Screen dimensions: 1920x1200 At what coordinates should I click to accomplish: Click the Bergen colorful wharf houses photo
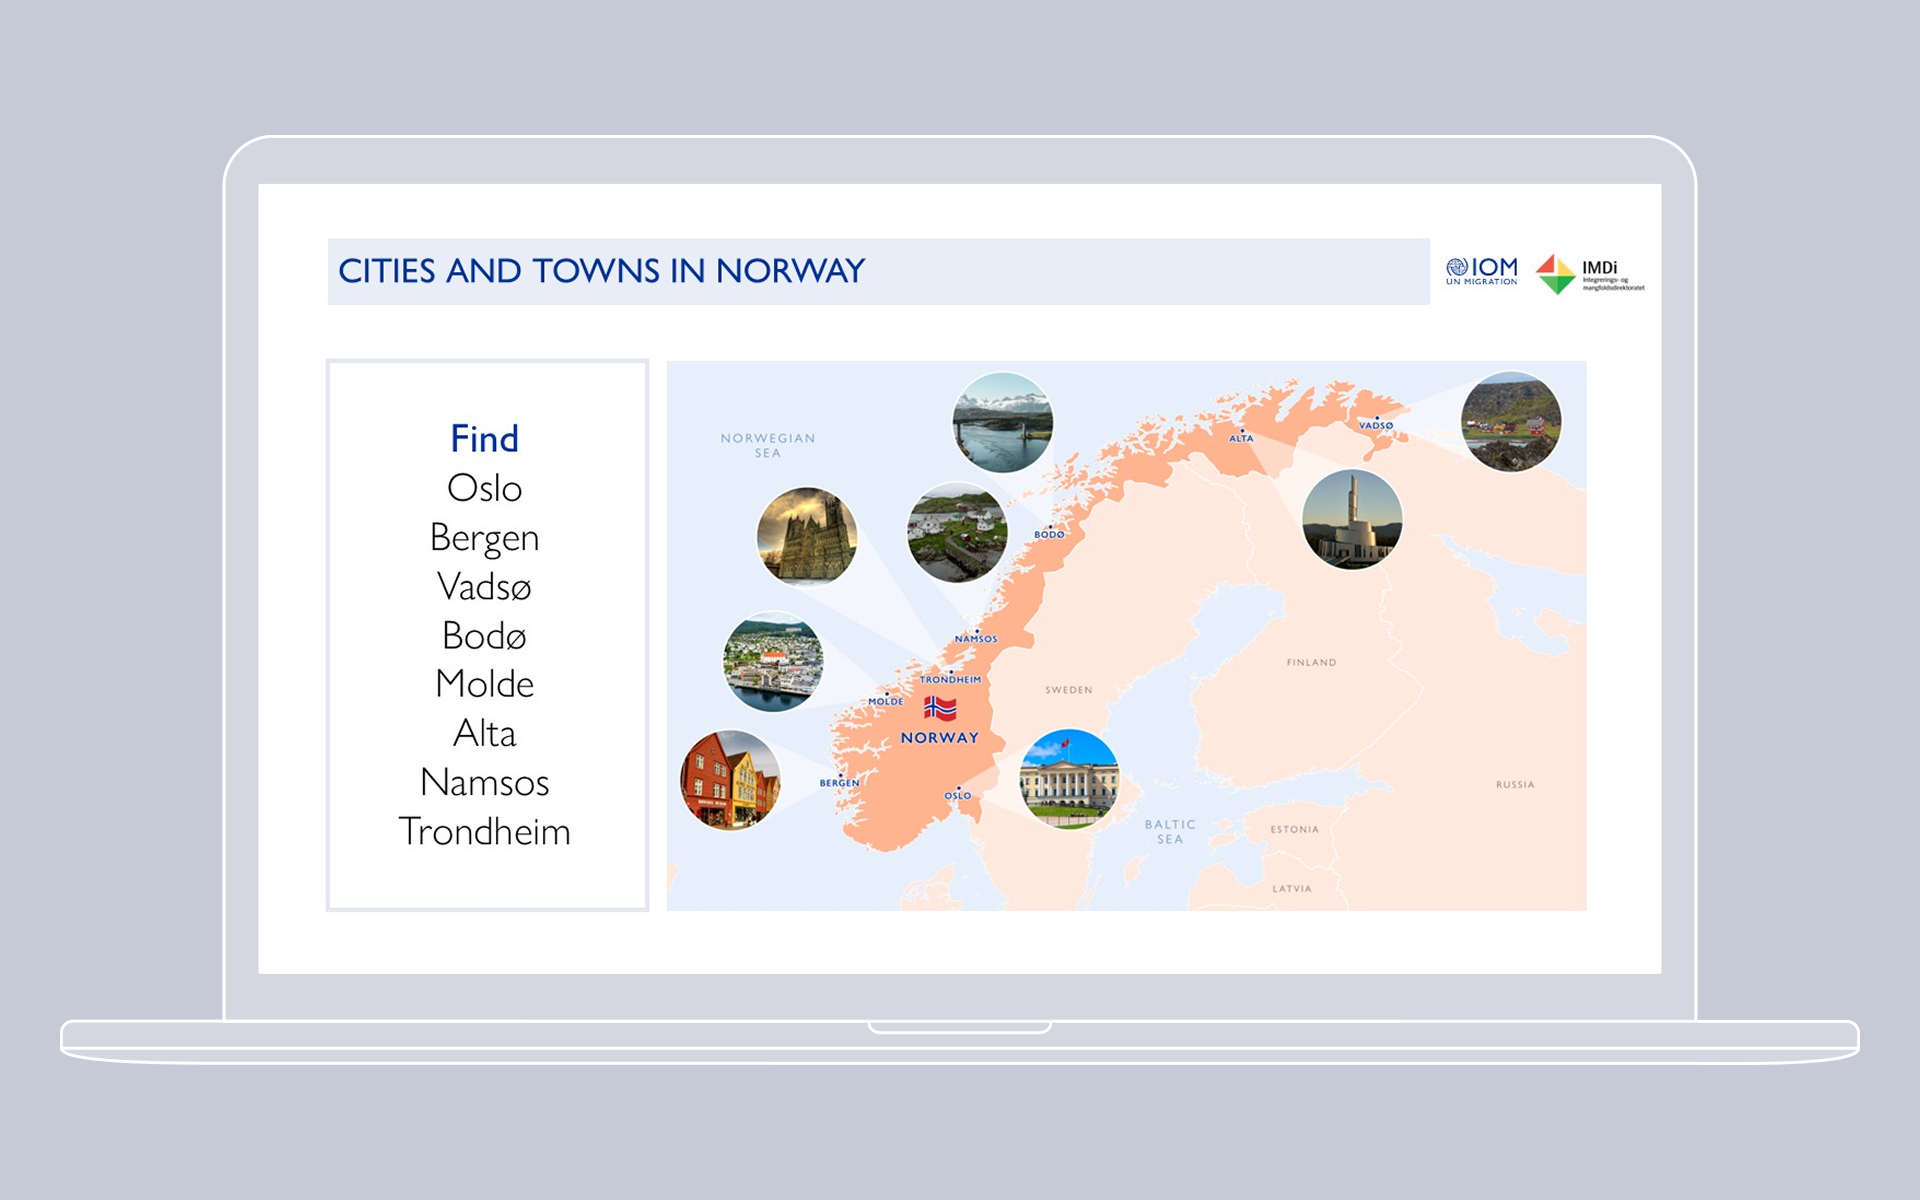(x=730, y=780)
